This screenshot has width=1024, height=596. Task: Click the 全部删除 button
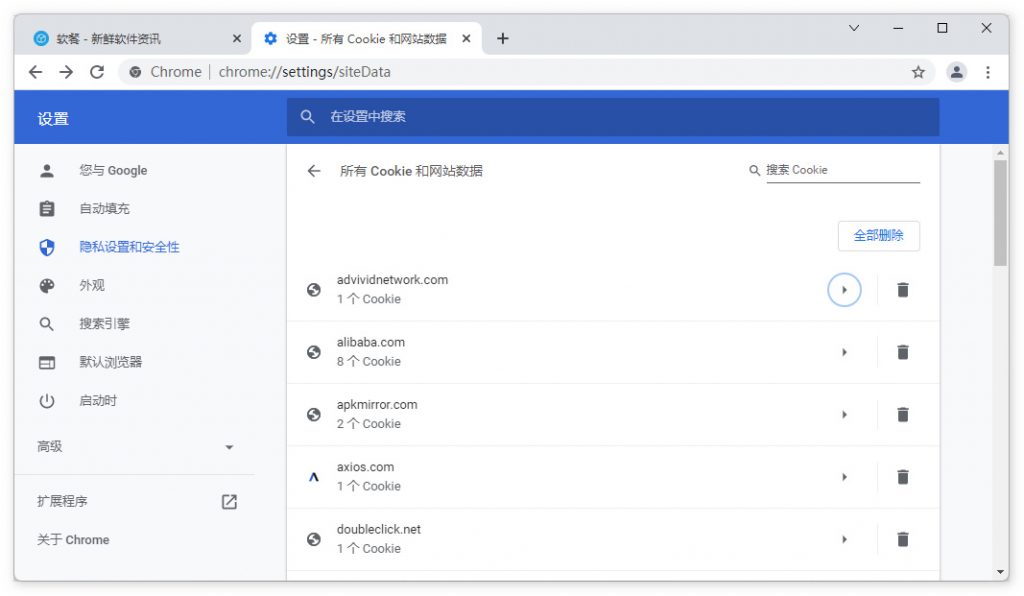click(x=880, y=236)
